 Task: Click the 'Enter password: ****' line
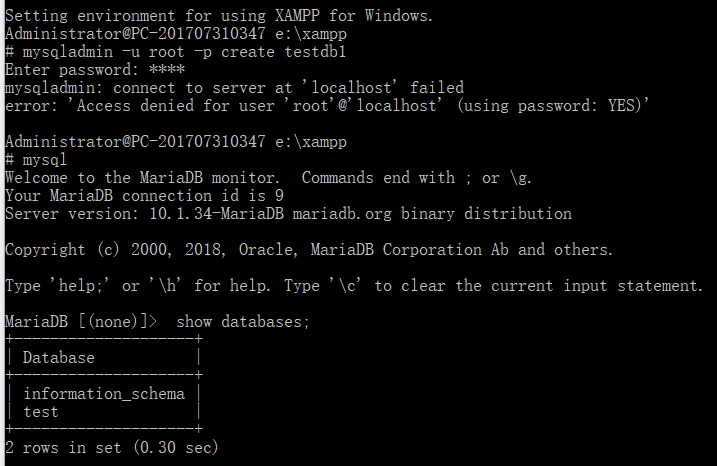click(95, 70)
